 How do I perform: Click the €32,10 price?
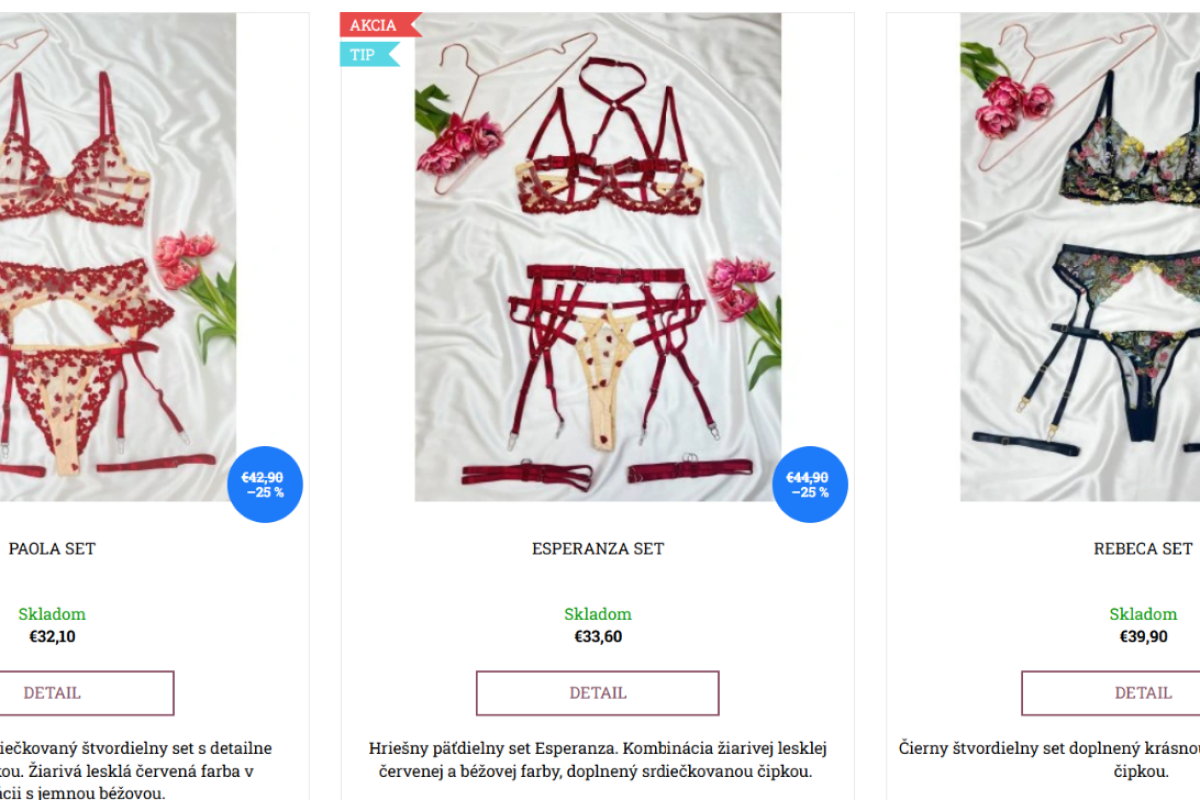52,636
